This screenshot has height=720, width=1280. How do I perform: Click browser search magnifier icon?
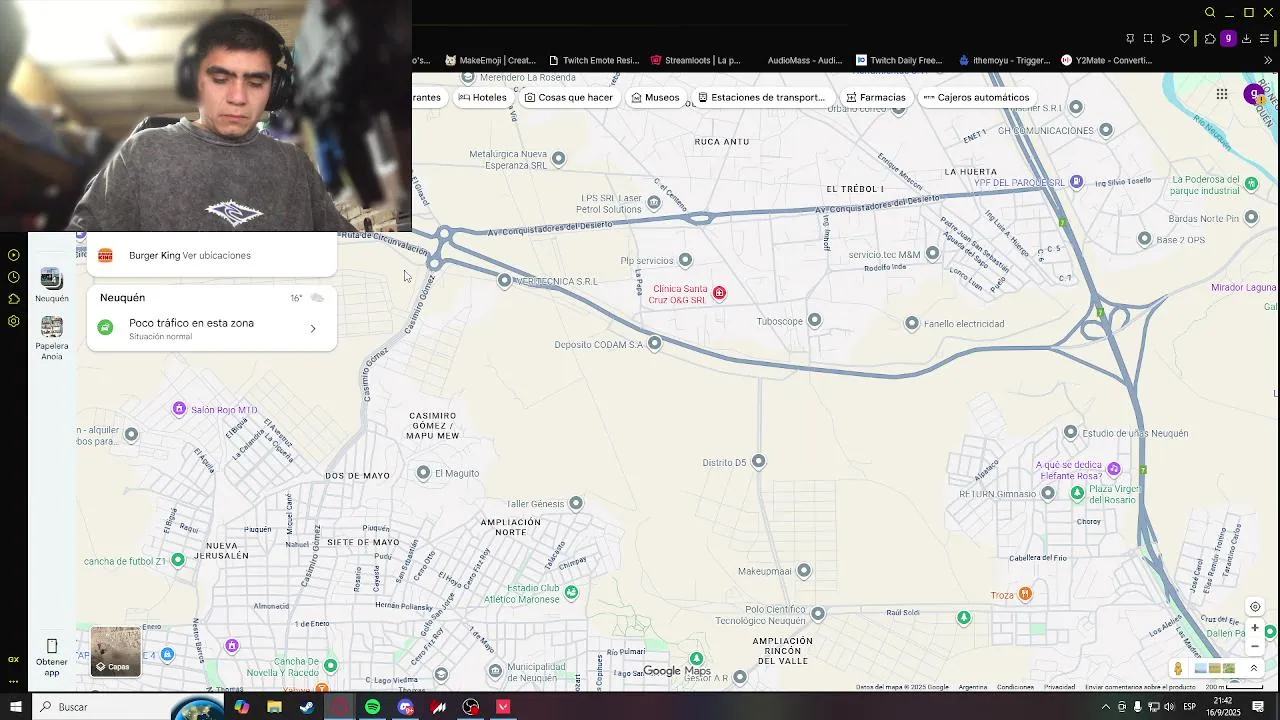[1210, 13]
